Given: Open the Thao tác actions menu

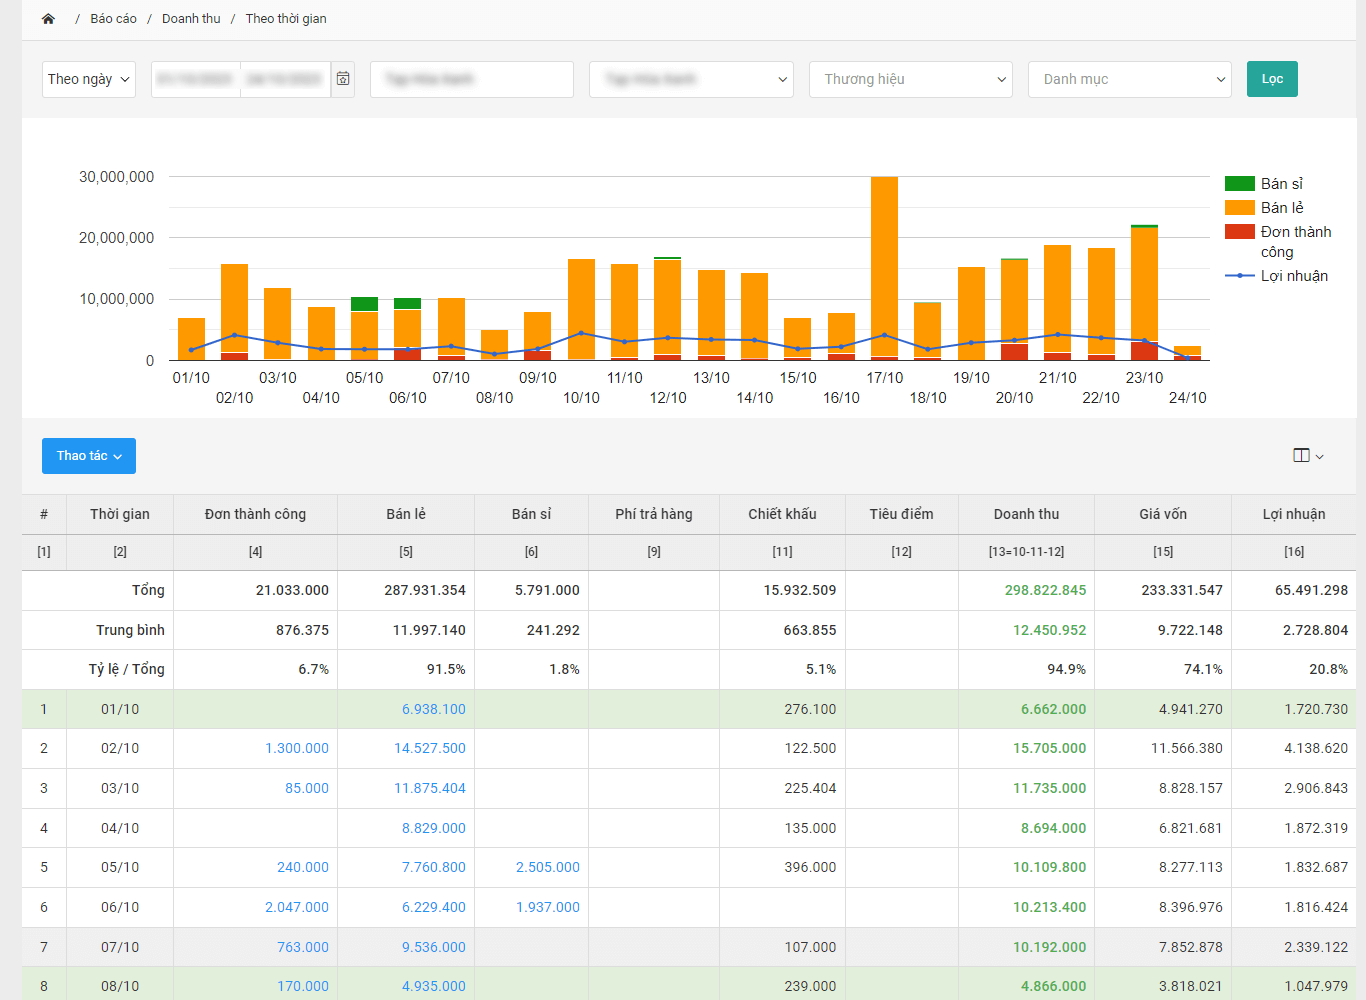Looking at the screenshot, I should pos(89,456).
